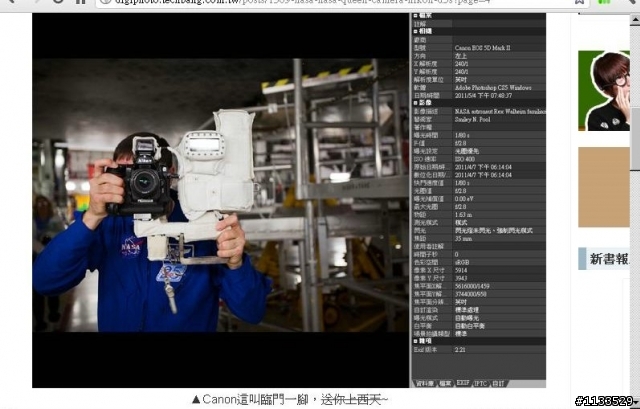Click the 'Adobe Photoshop CS5 Windows' value
640x409 pixels.
(493, 87)
